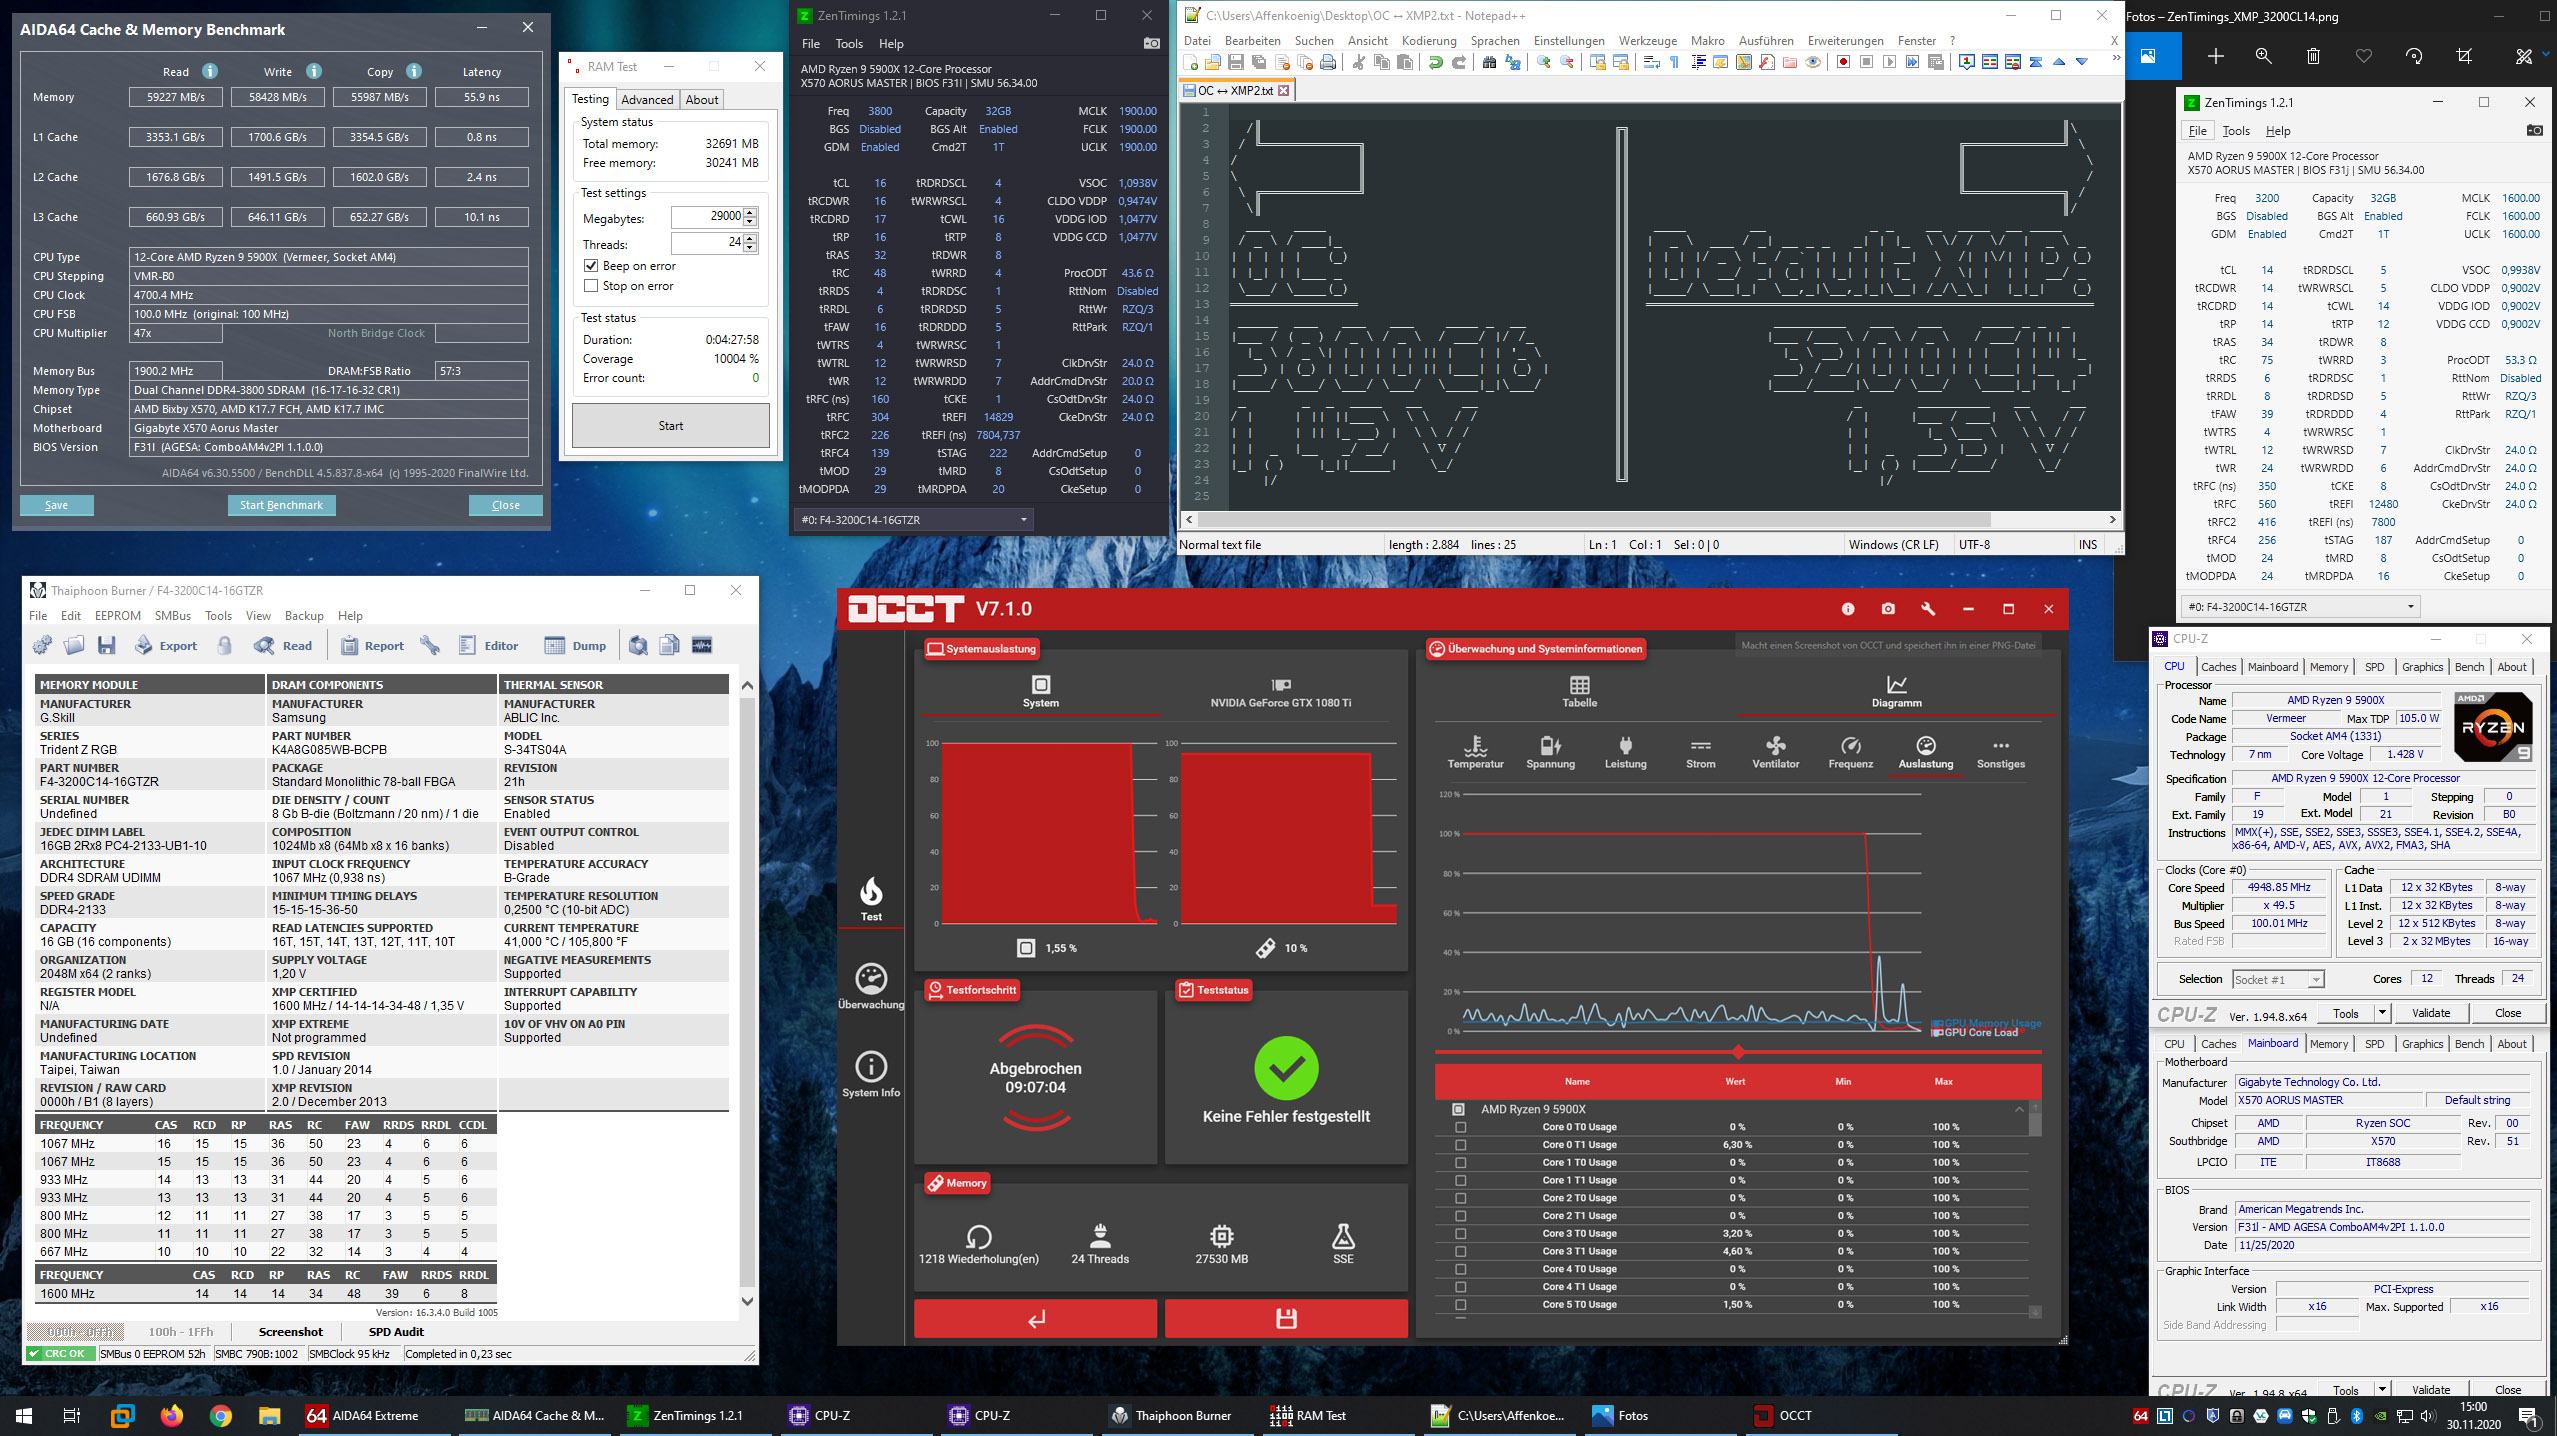The width and height of the screenshot is (2557, 1436).
Task: Click the Print icon in Notepad++ toolbar
Action: click(1328, 62)
